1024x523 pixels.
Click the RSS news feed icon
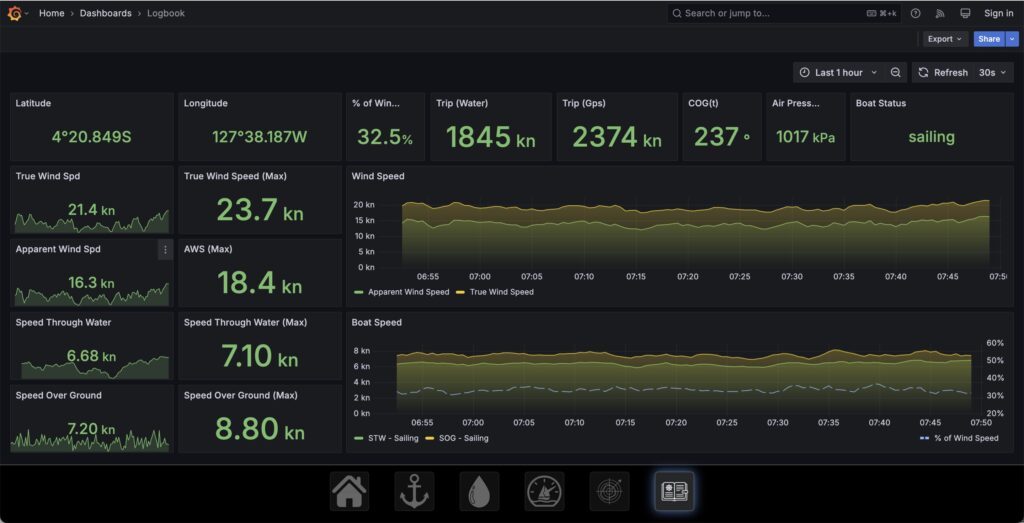pos(940,13)
